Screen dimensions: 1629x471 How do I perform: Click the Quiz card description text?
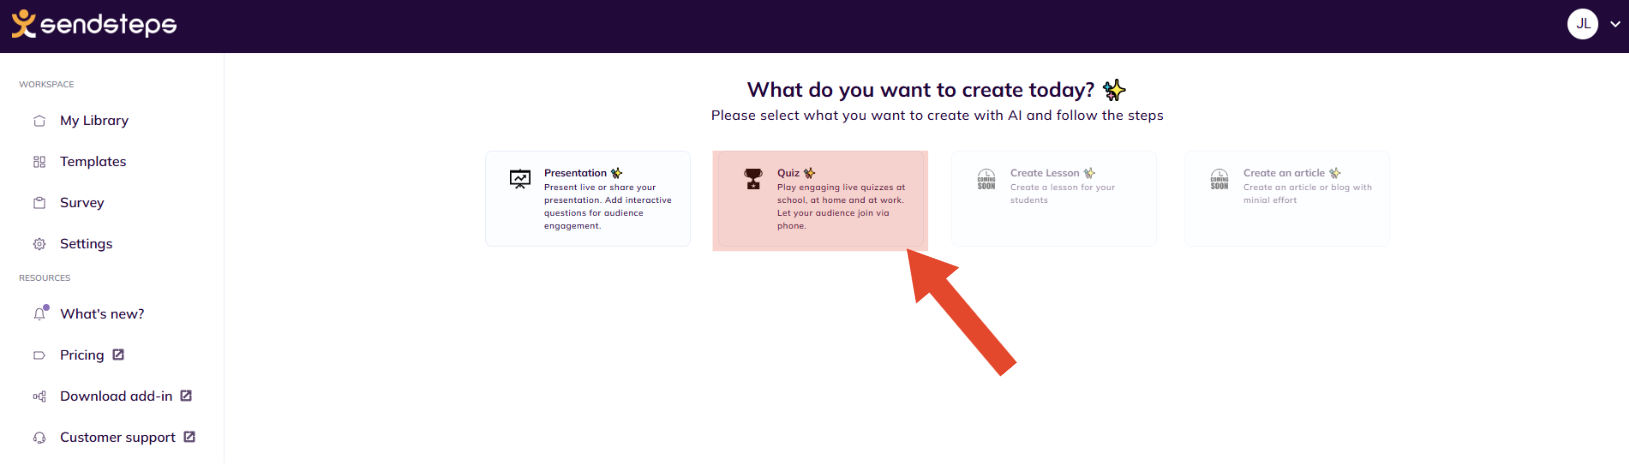click(841, 206)
